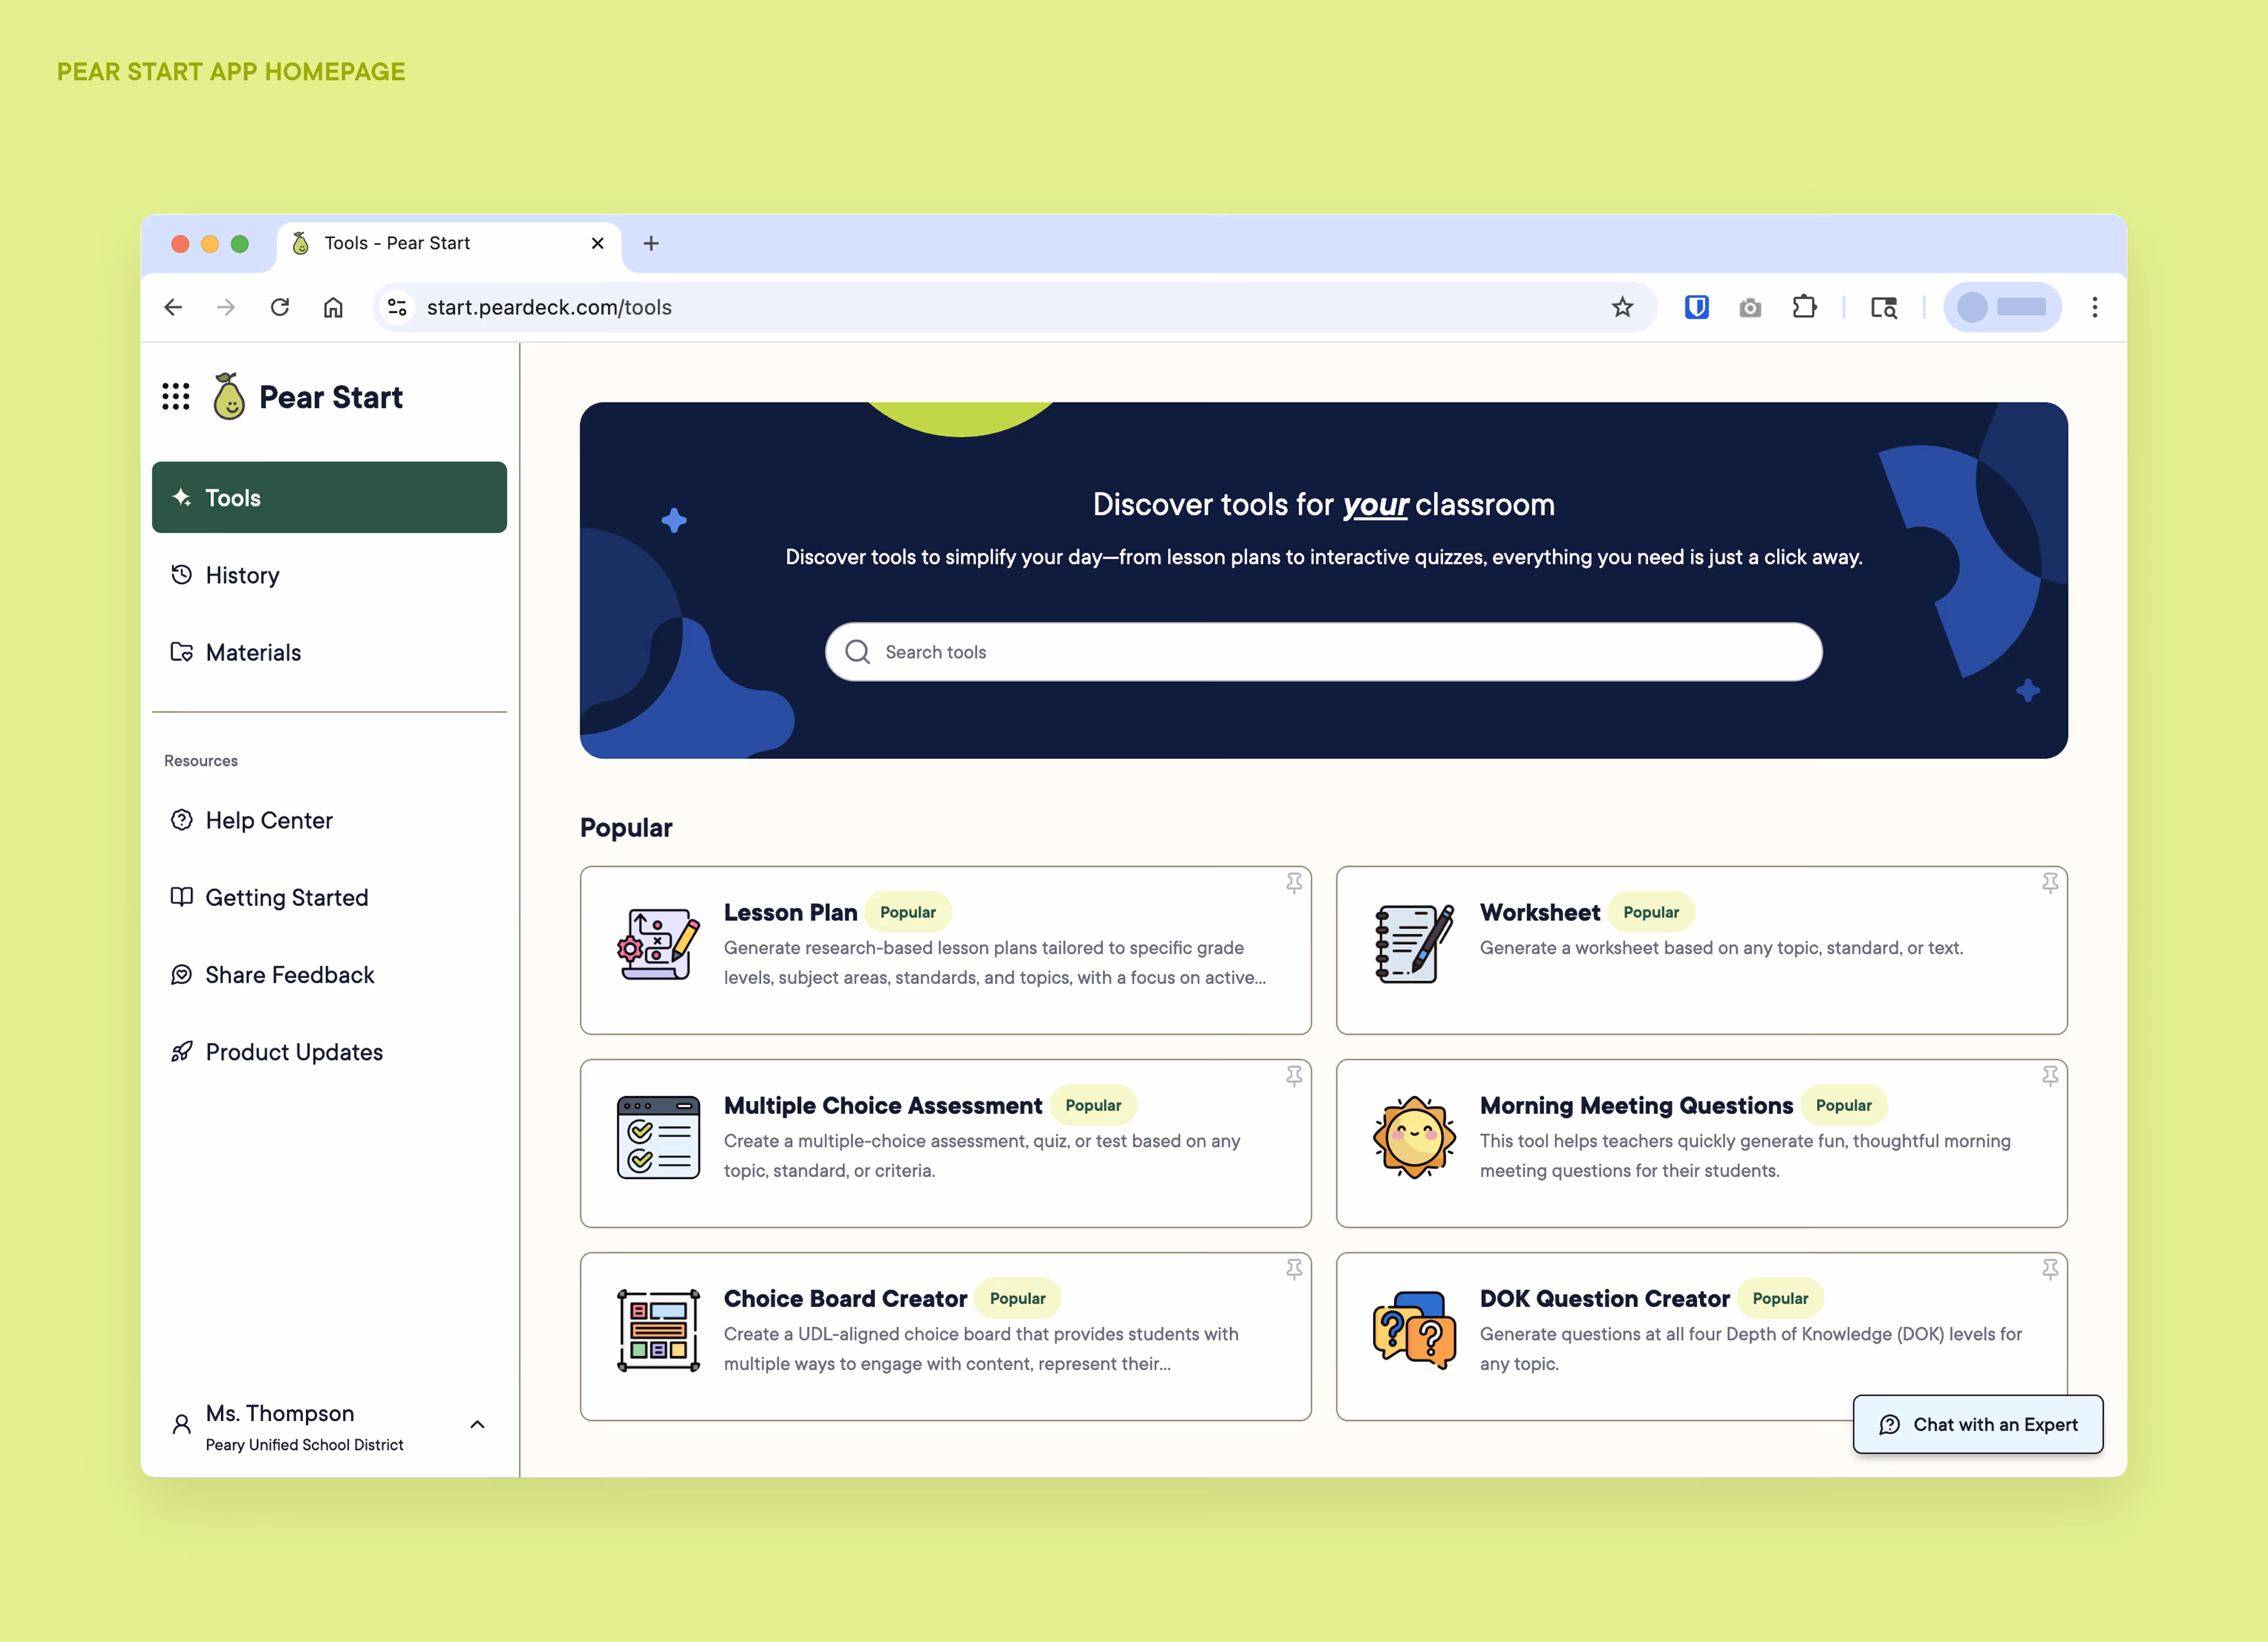The image size is (2268, 1642).
Task: Open Materials in the sidebar
Action: 252,652
